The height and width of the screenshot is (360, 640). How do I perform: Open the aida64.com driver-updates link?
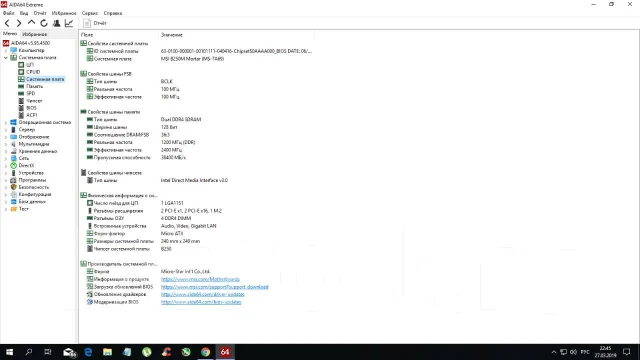[202, 294]
